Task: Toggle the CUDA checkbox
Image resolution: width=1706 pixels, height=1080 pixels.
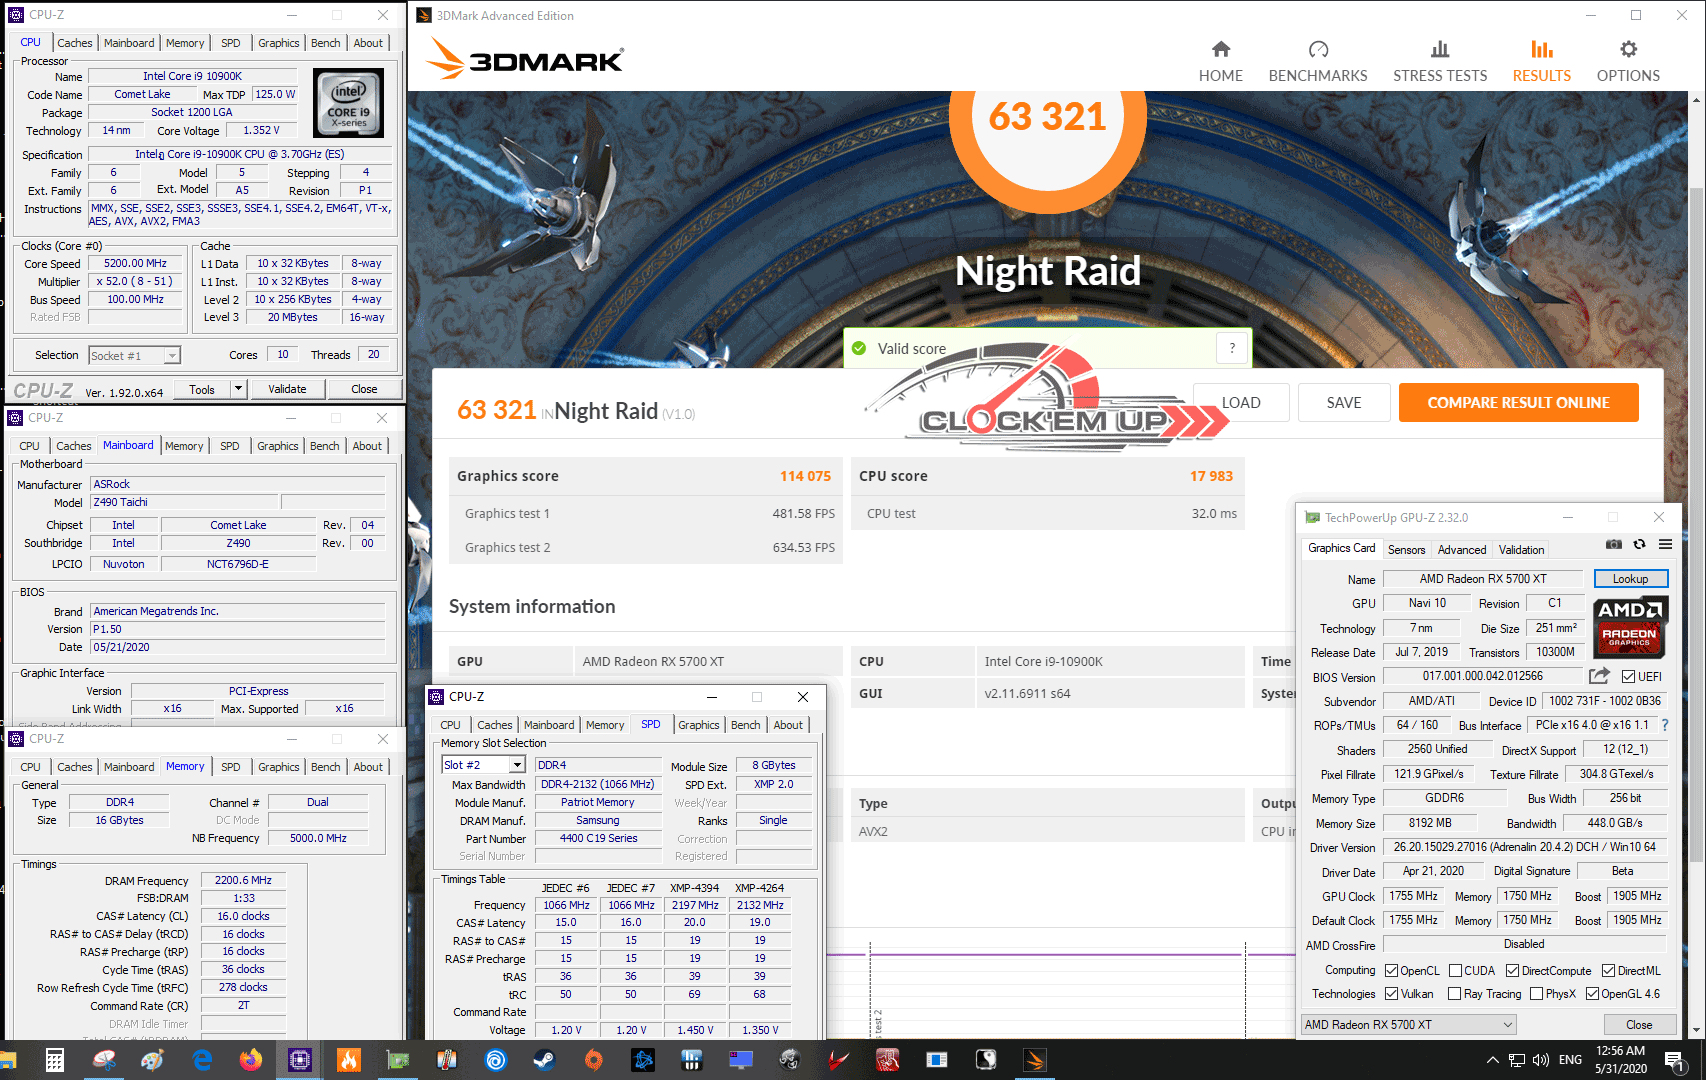Action: [x=1455, y=971]
